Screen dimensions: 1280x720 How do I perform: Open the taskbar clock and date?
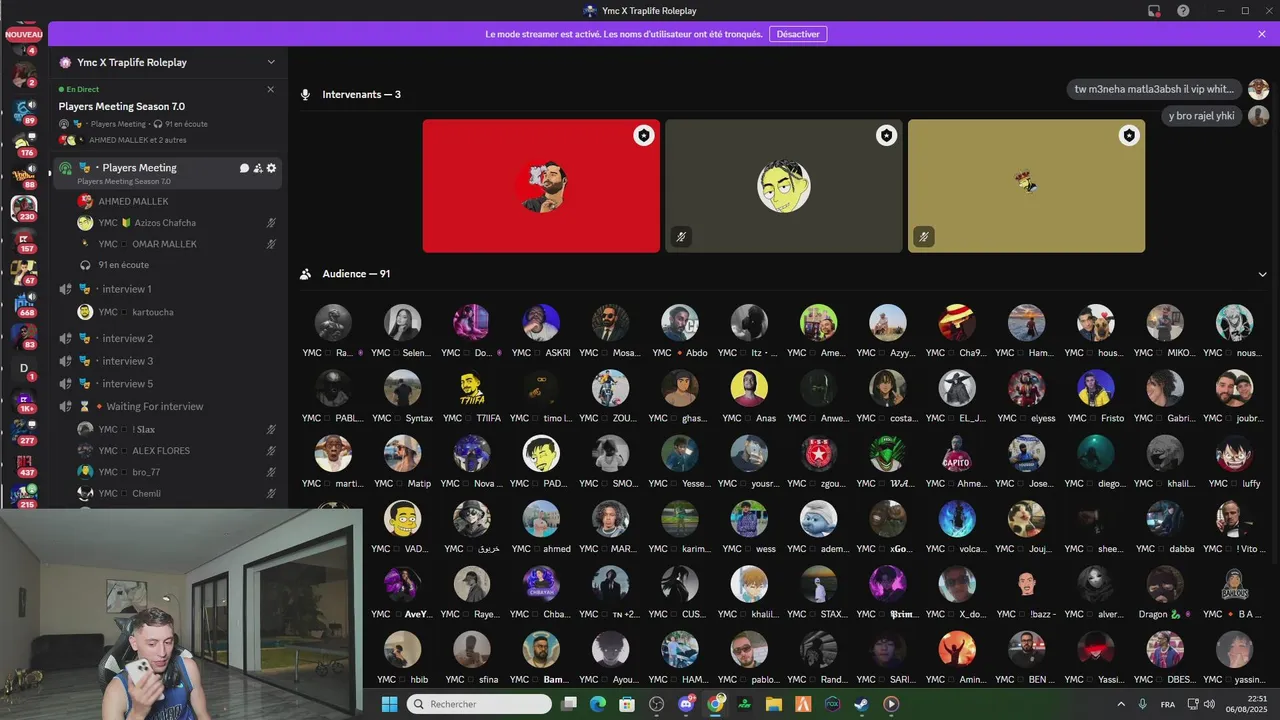pos(1247,704)
